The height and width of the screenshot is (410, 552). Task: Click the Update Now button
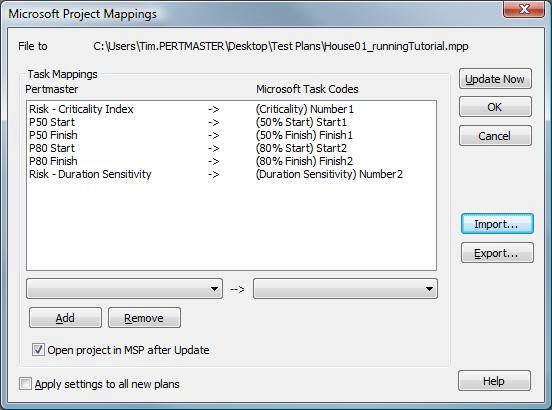pos(495,79)
